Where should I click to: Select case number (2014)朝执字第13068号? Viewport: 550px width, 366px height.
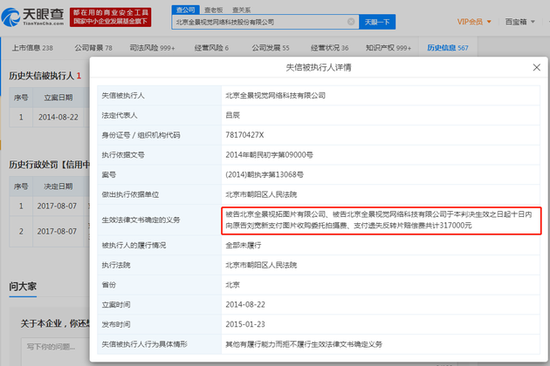[264, 175]
